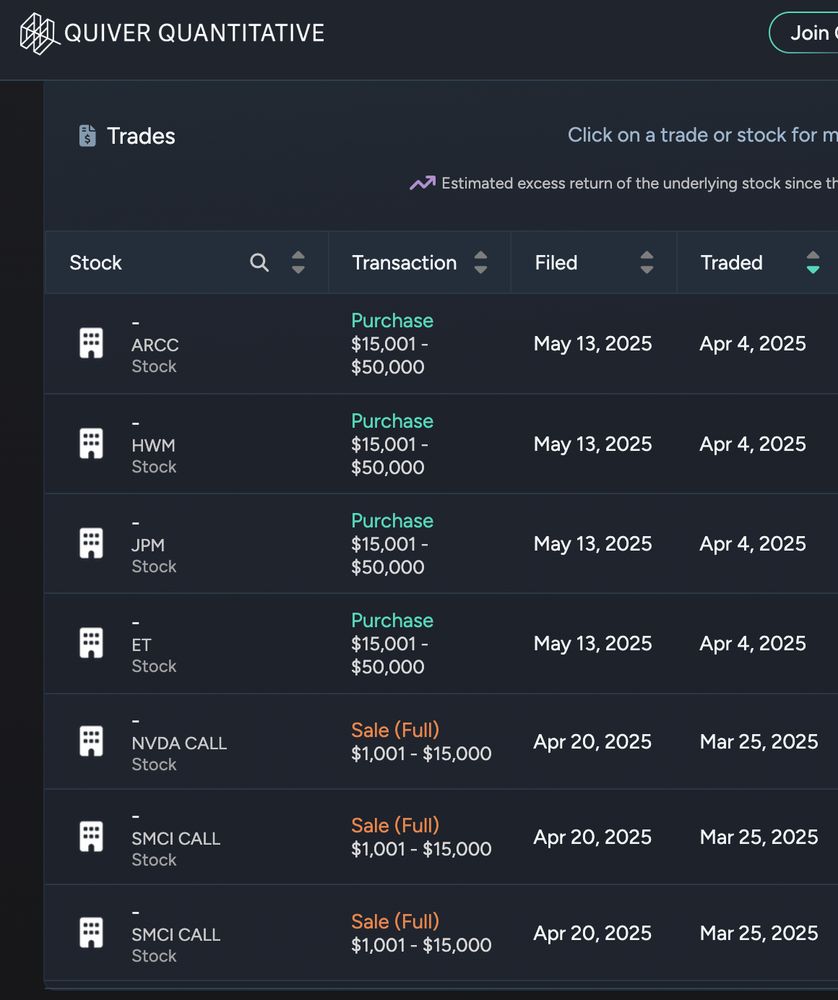Click the $15,001 - $50,000 amount for JPM

pyautogui.click(x=390, y=555)
